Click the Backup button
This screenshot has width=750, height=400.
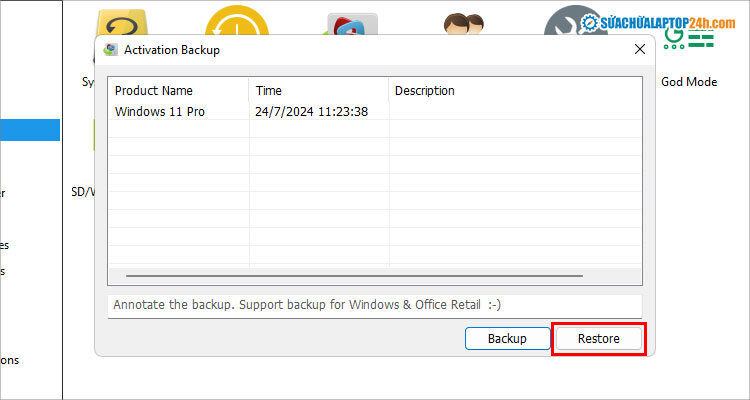[507, 339]
